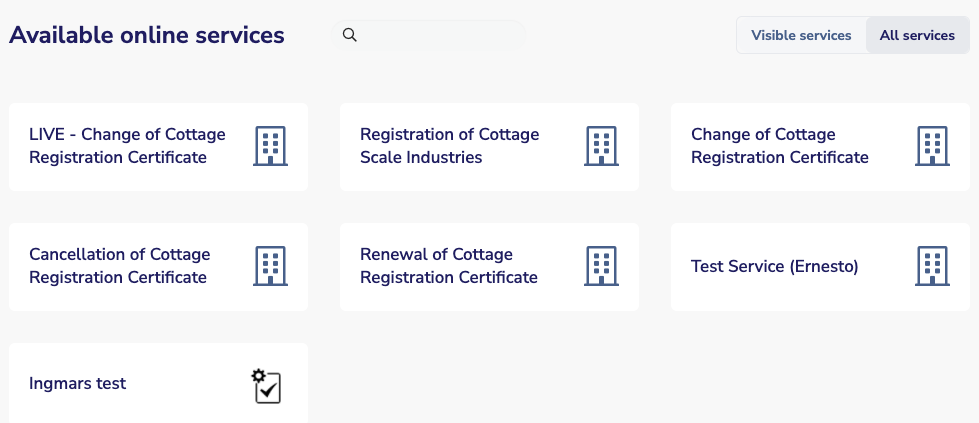This screenshot has width=979, height=423.
Task: Click the magnifying glass search icon
Action: click(x=350, y=35)
